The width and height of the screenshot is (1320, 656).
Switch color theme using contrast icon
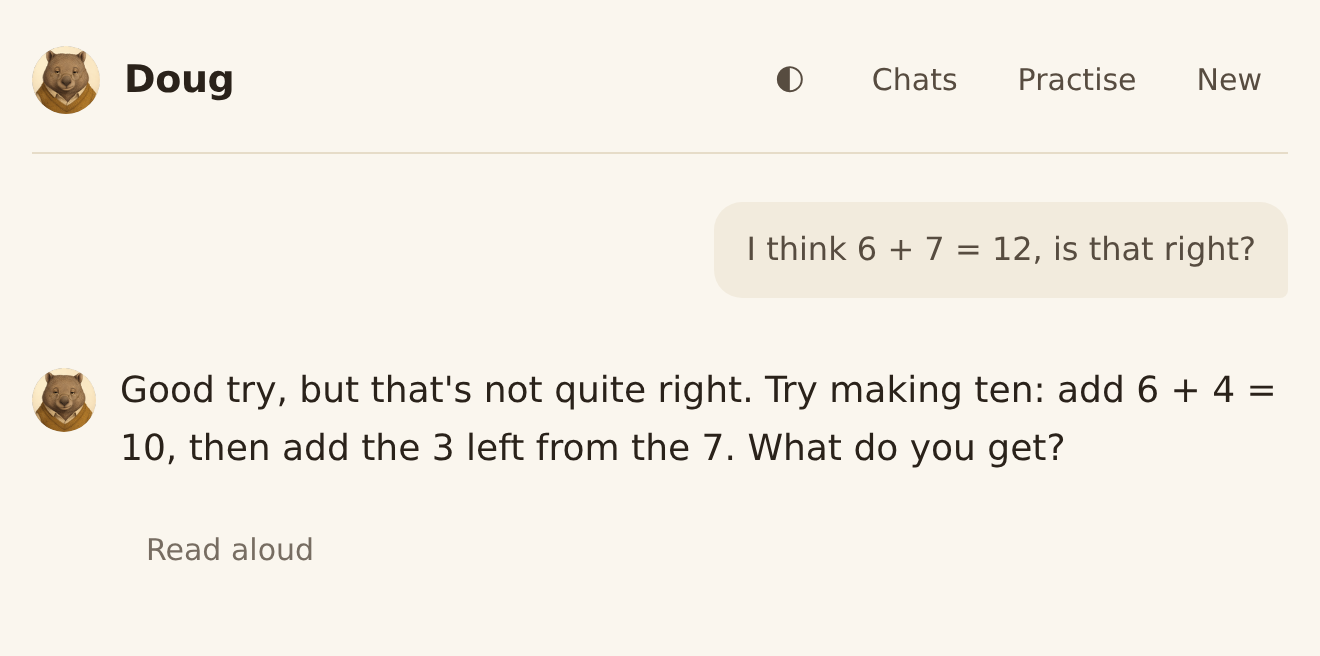coord(790,79)
